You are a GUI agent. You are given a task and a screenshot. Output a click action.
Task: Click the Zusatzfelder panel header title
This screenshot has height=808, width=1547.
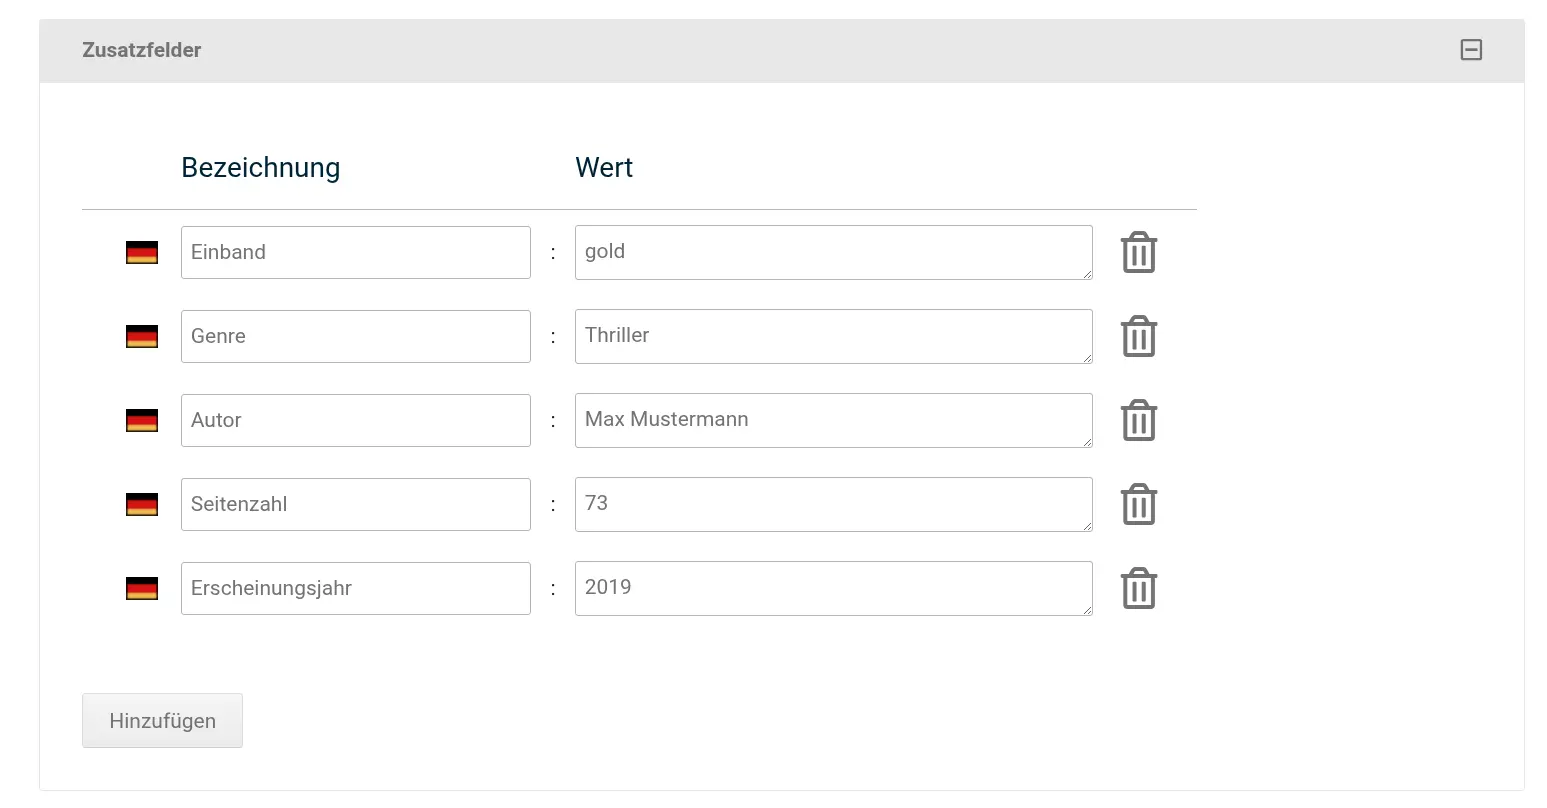pos(142,50)
